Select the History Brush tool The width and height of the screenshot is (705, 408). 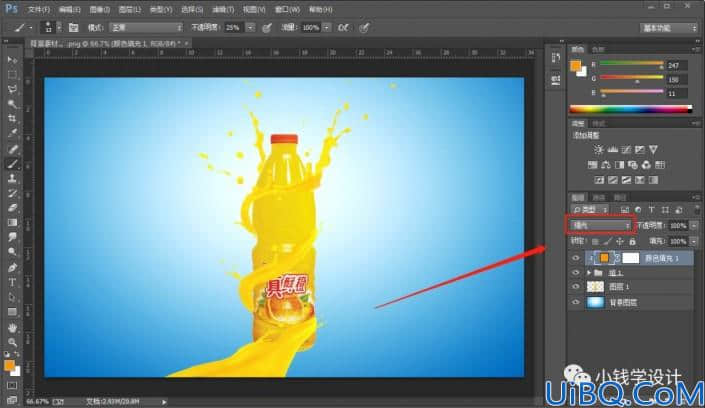[x=12, y=193]
